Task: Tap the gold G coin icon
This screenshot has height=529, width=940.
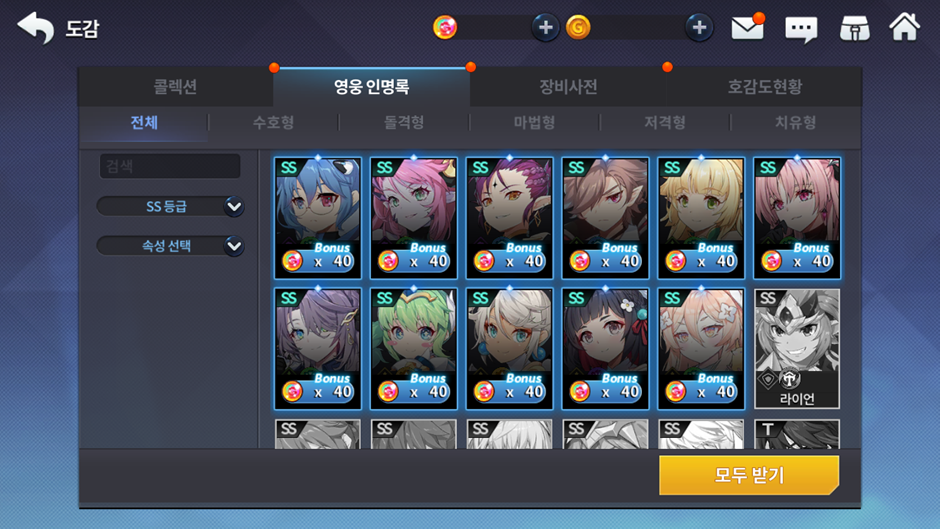Action: pyautogui.click(x=579, y=28)
